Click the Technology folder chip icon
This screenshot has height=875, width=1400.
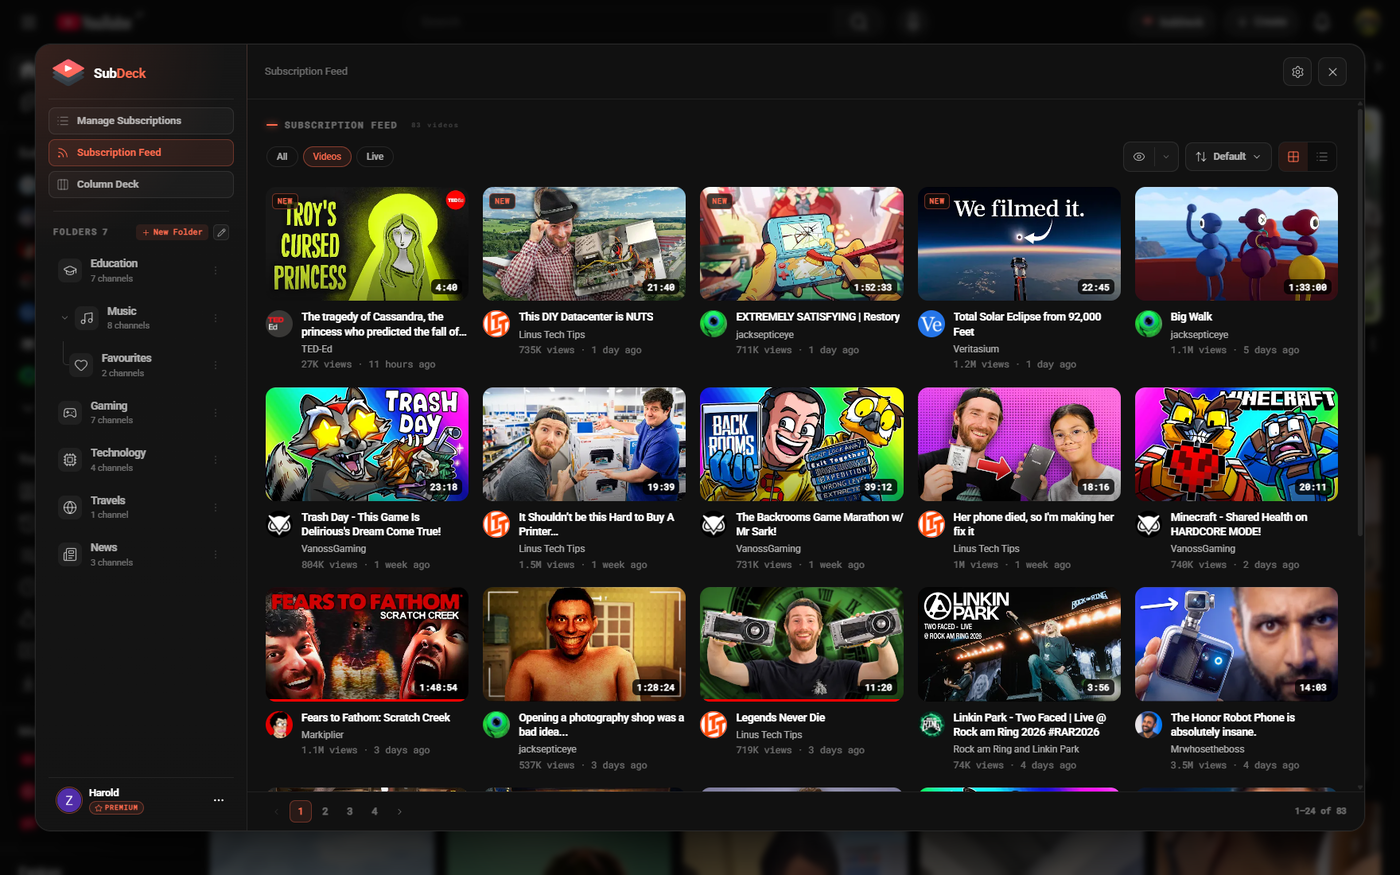tap(70, 460)
